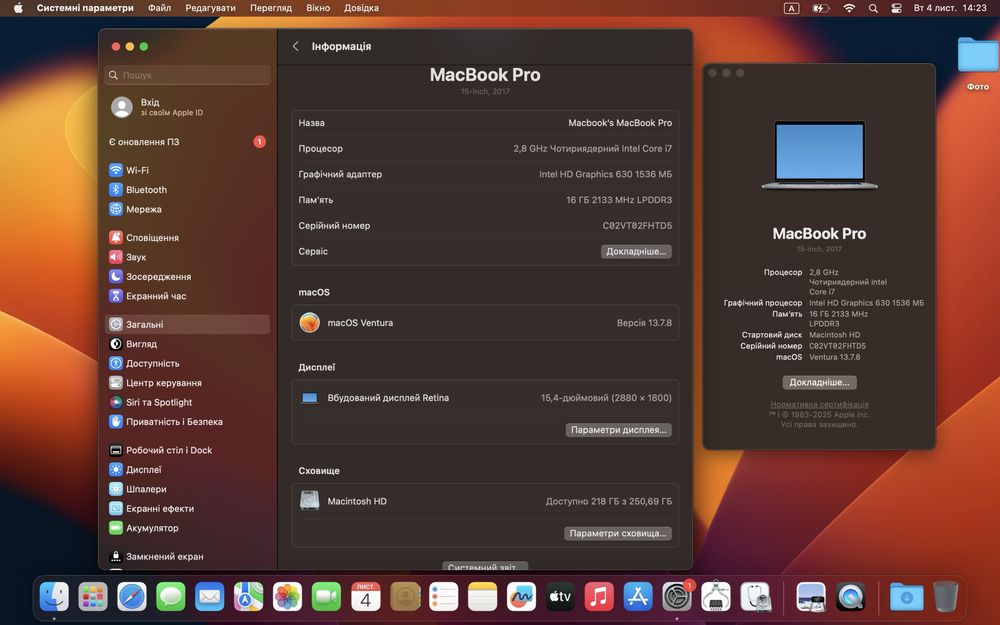Open Siri та Spotlight settings
1000x625 pixels.
tap(188, 402)
